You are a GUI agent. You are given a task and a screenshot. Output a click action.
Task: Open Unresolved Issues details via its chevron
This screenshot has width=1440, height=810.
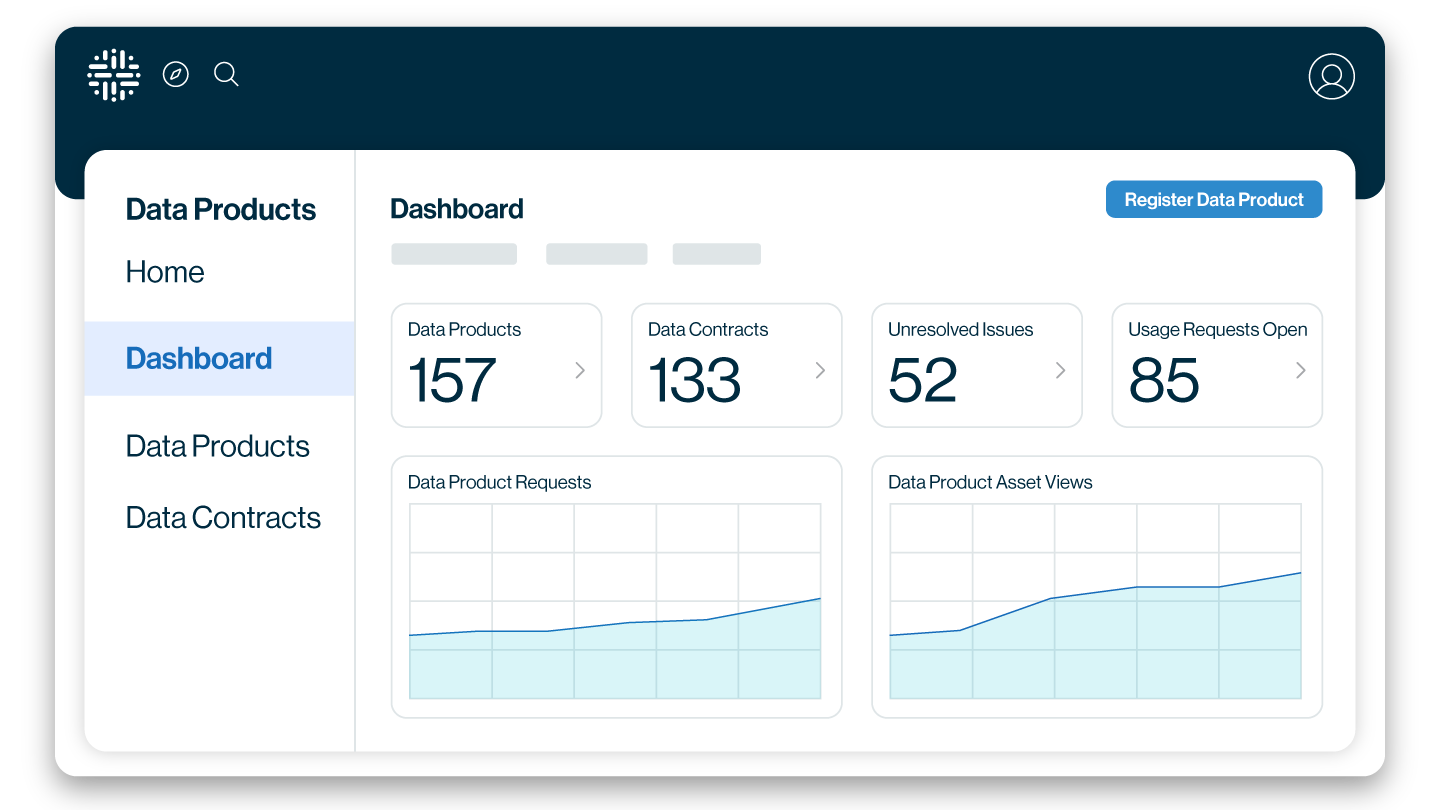(1060, 370)
